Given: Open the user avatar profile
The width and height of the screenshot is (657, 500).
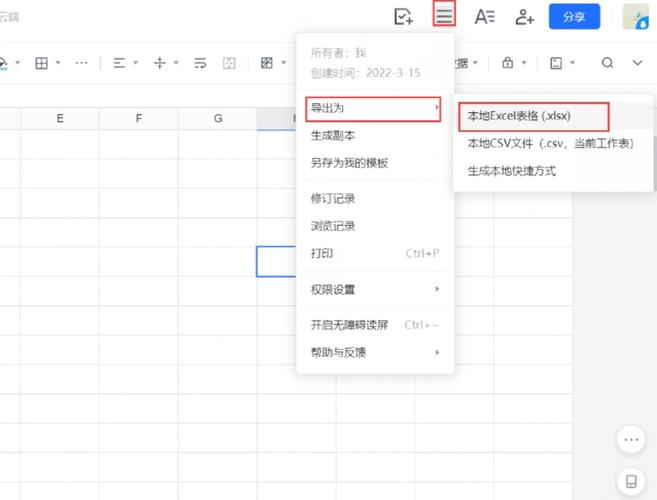Looking at the screenshot, I should (x=635, y=16).
